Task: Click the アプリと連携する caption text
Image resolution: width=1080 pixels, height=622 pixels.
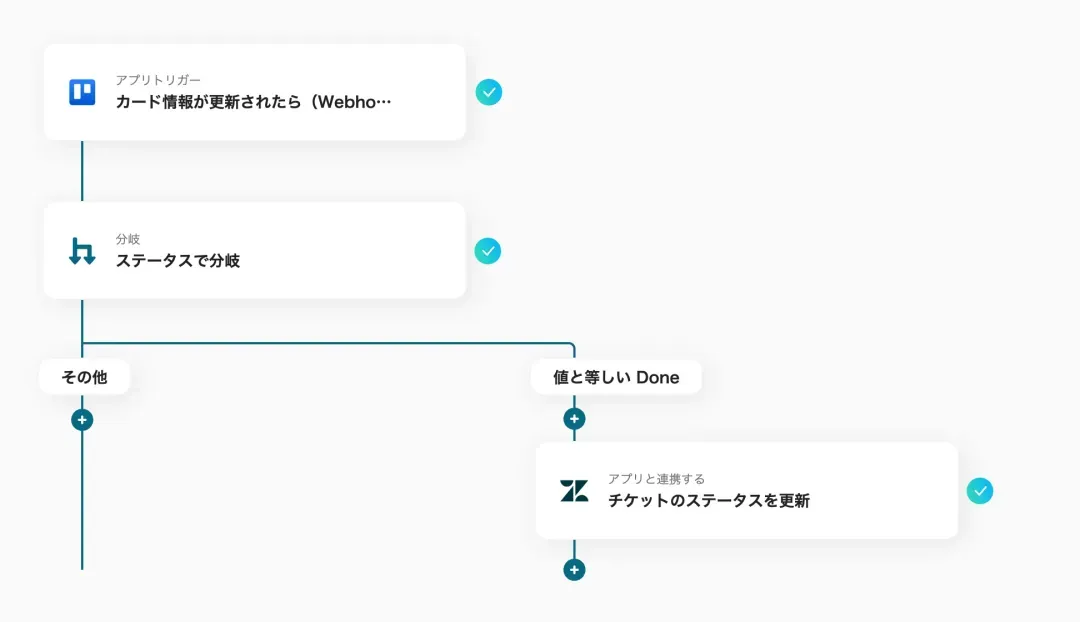Action: [x=656, y=479]
